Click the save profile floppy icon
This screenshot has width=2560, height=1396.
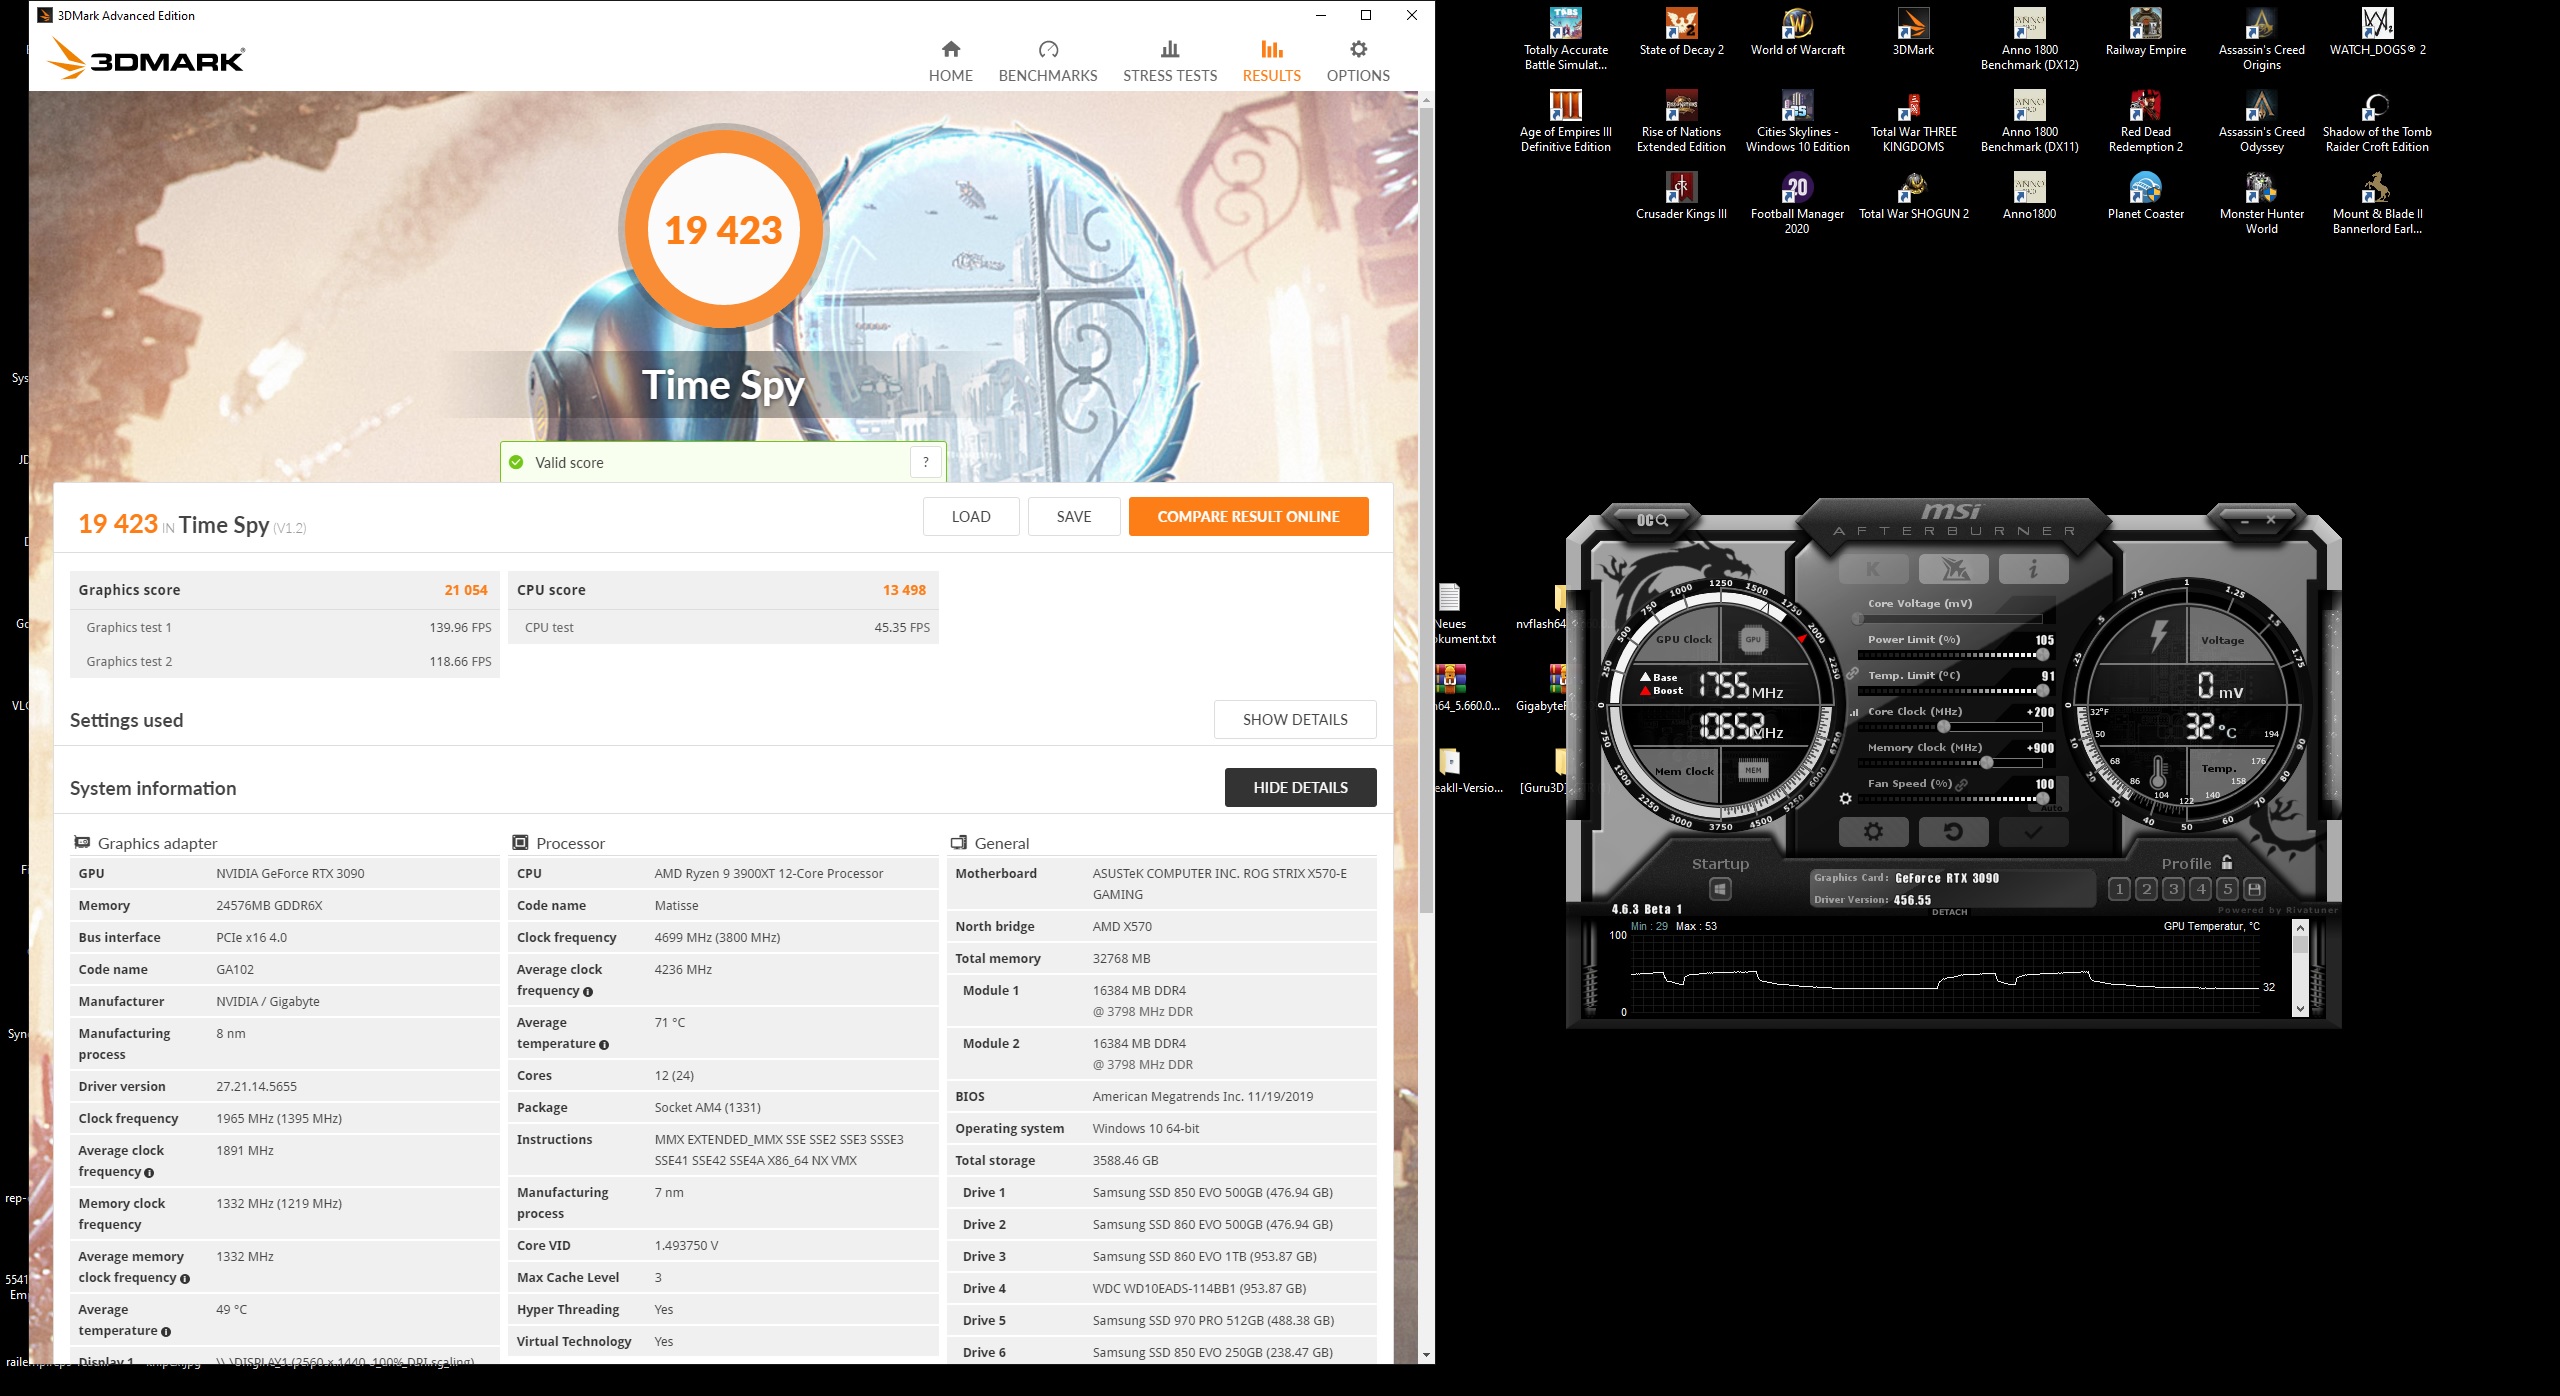coord(2254,889)
